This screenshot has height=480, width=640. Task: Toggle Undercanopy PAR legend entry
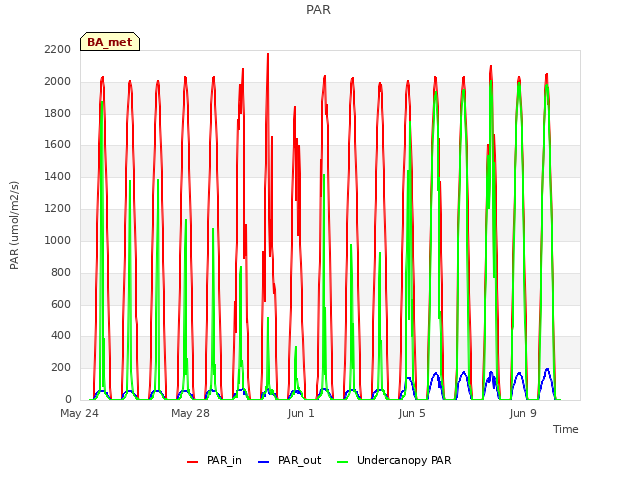click(x=394, y=460)
